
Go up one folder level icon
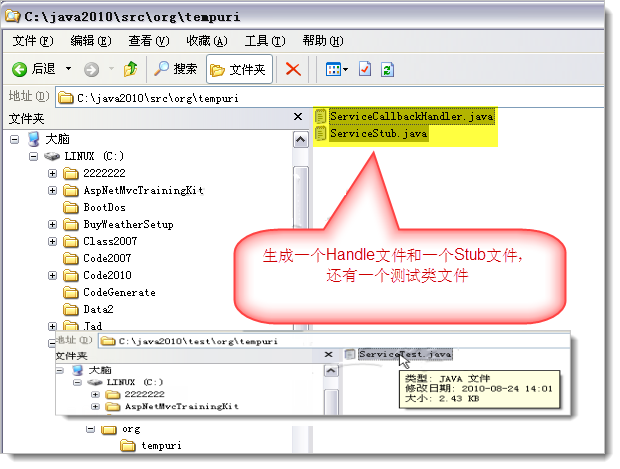tap(130, 69)
